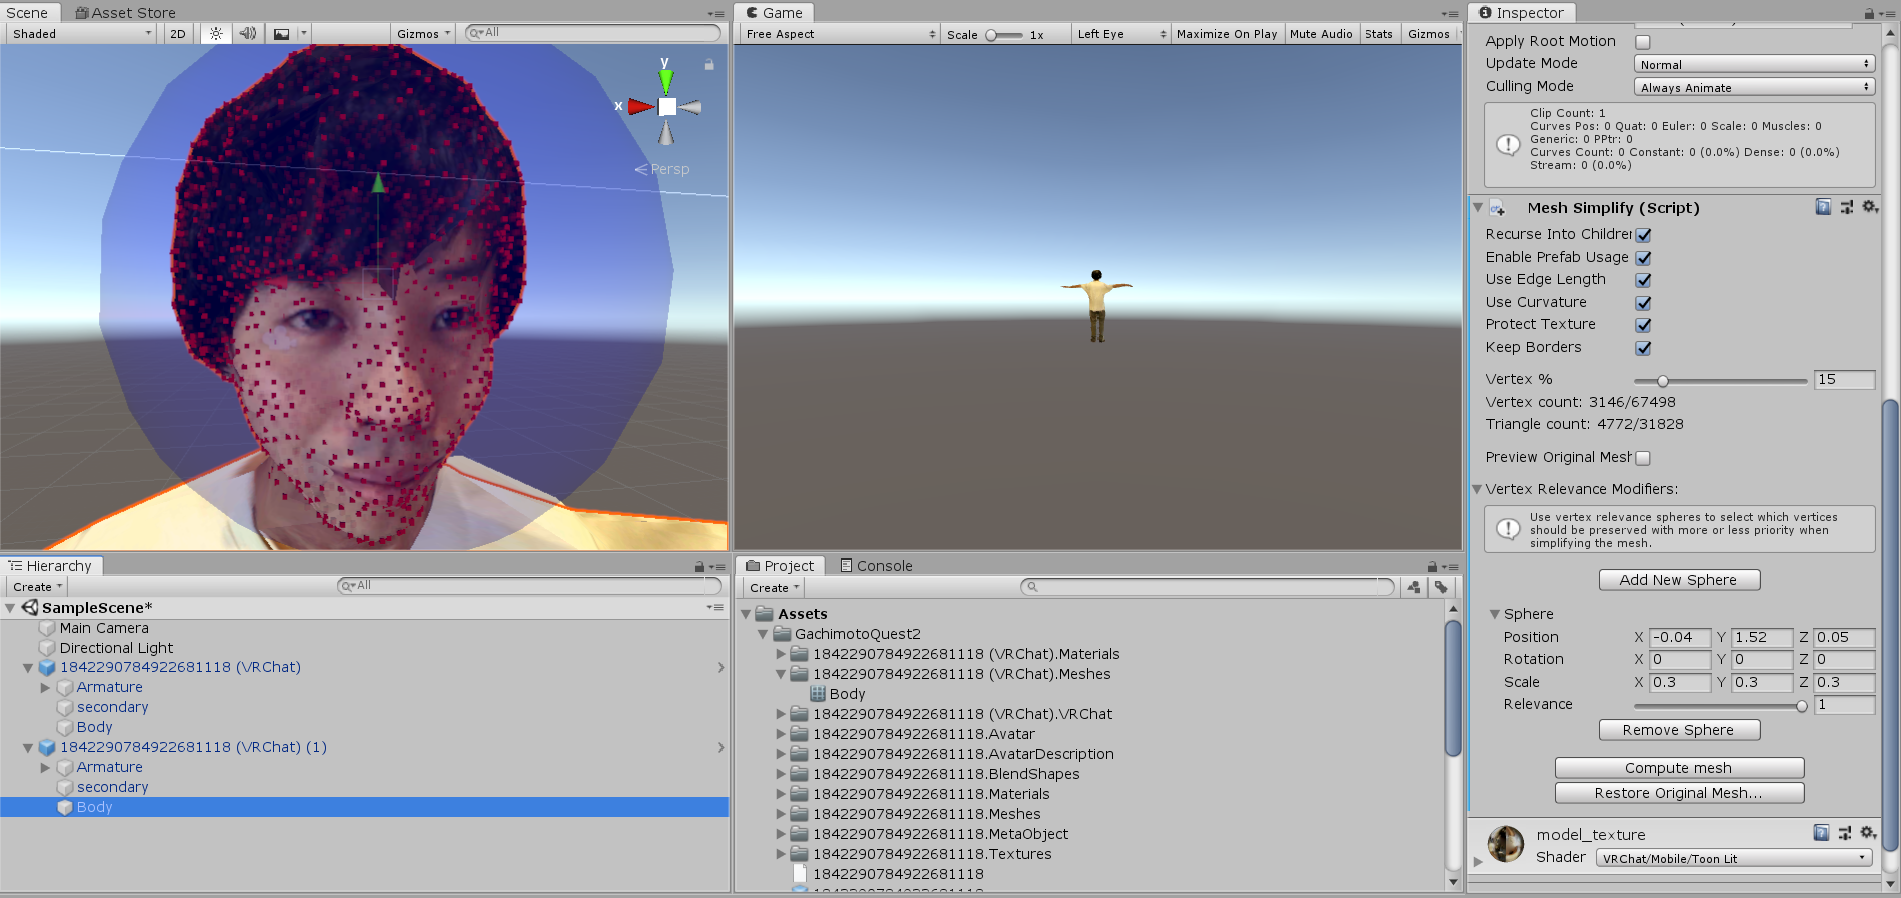Toggle scene lighting sun icon
This screenshot has width=1901, height=898.
click(216, 33)
